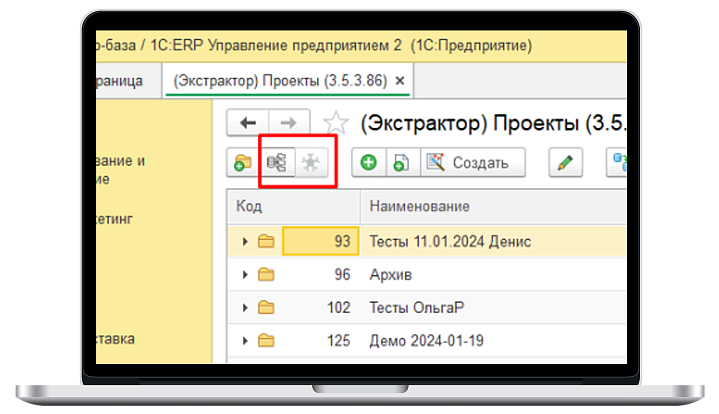The image size is (719, 414).
Task: Click the green plus add icon
Action: [x=368, y=162]
